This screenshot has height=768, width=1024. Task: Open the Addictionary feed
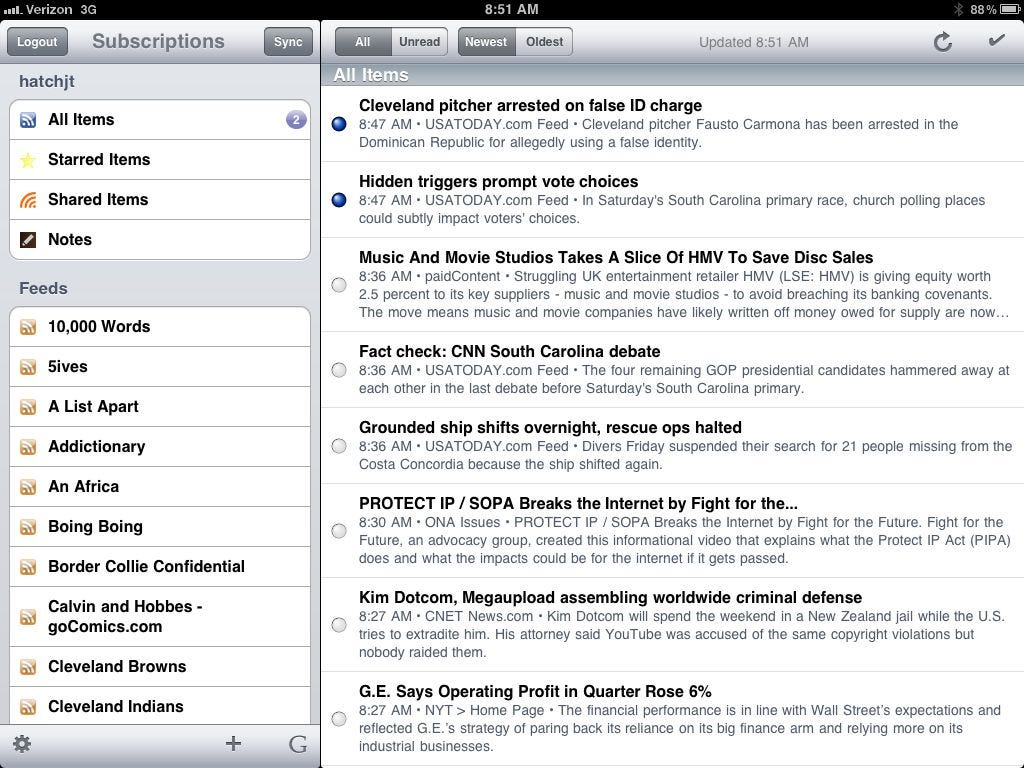tap(160, 447)
